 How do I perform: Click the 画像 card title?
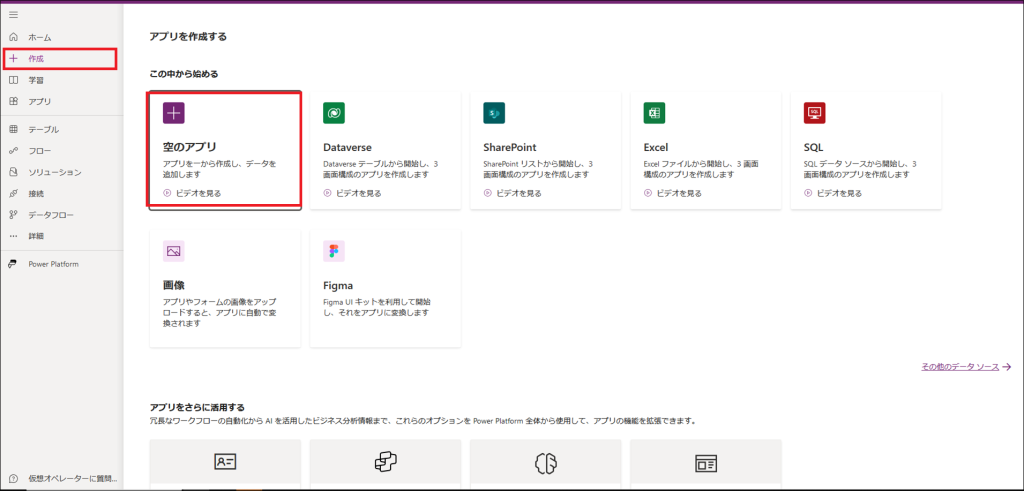pos(175,285)
